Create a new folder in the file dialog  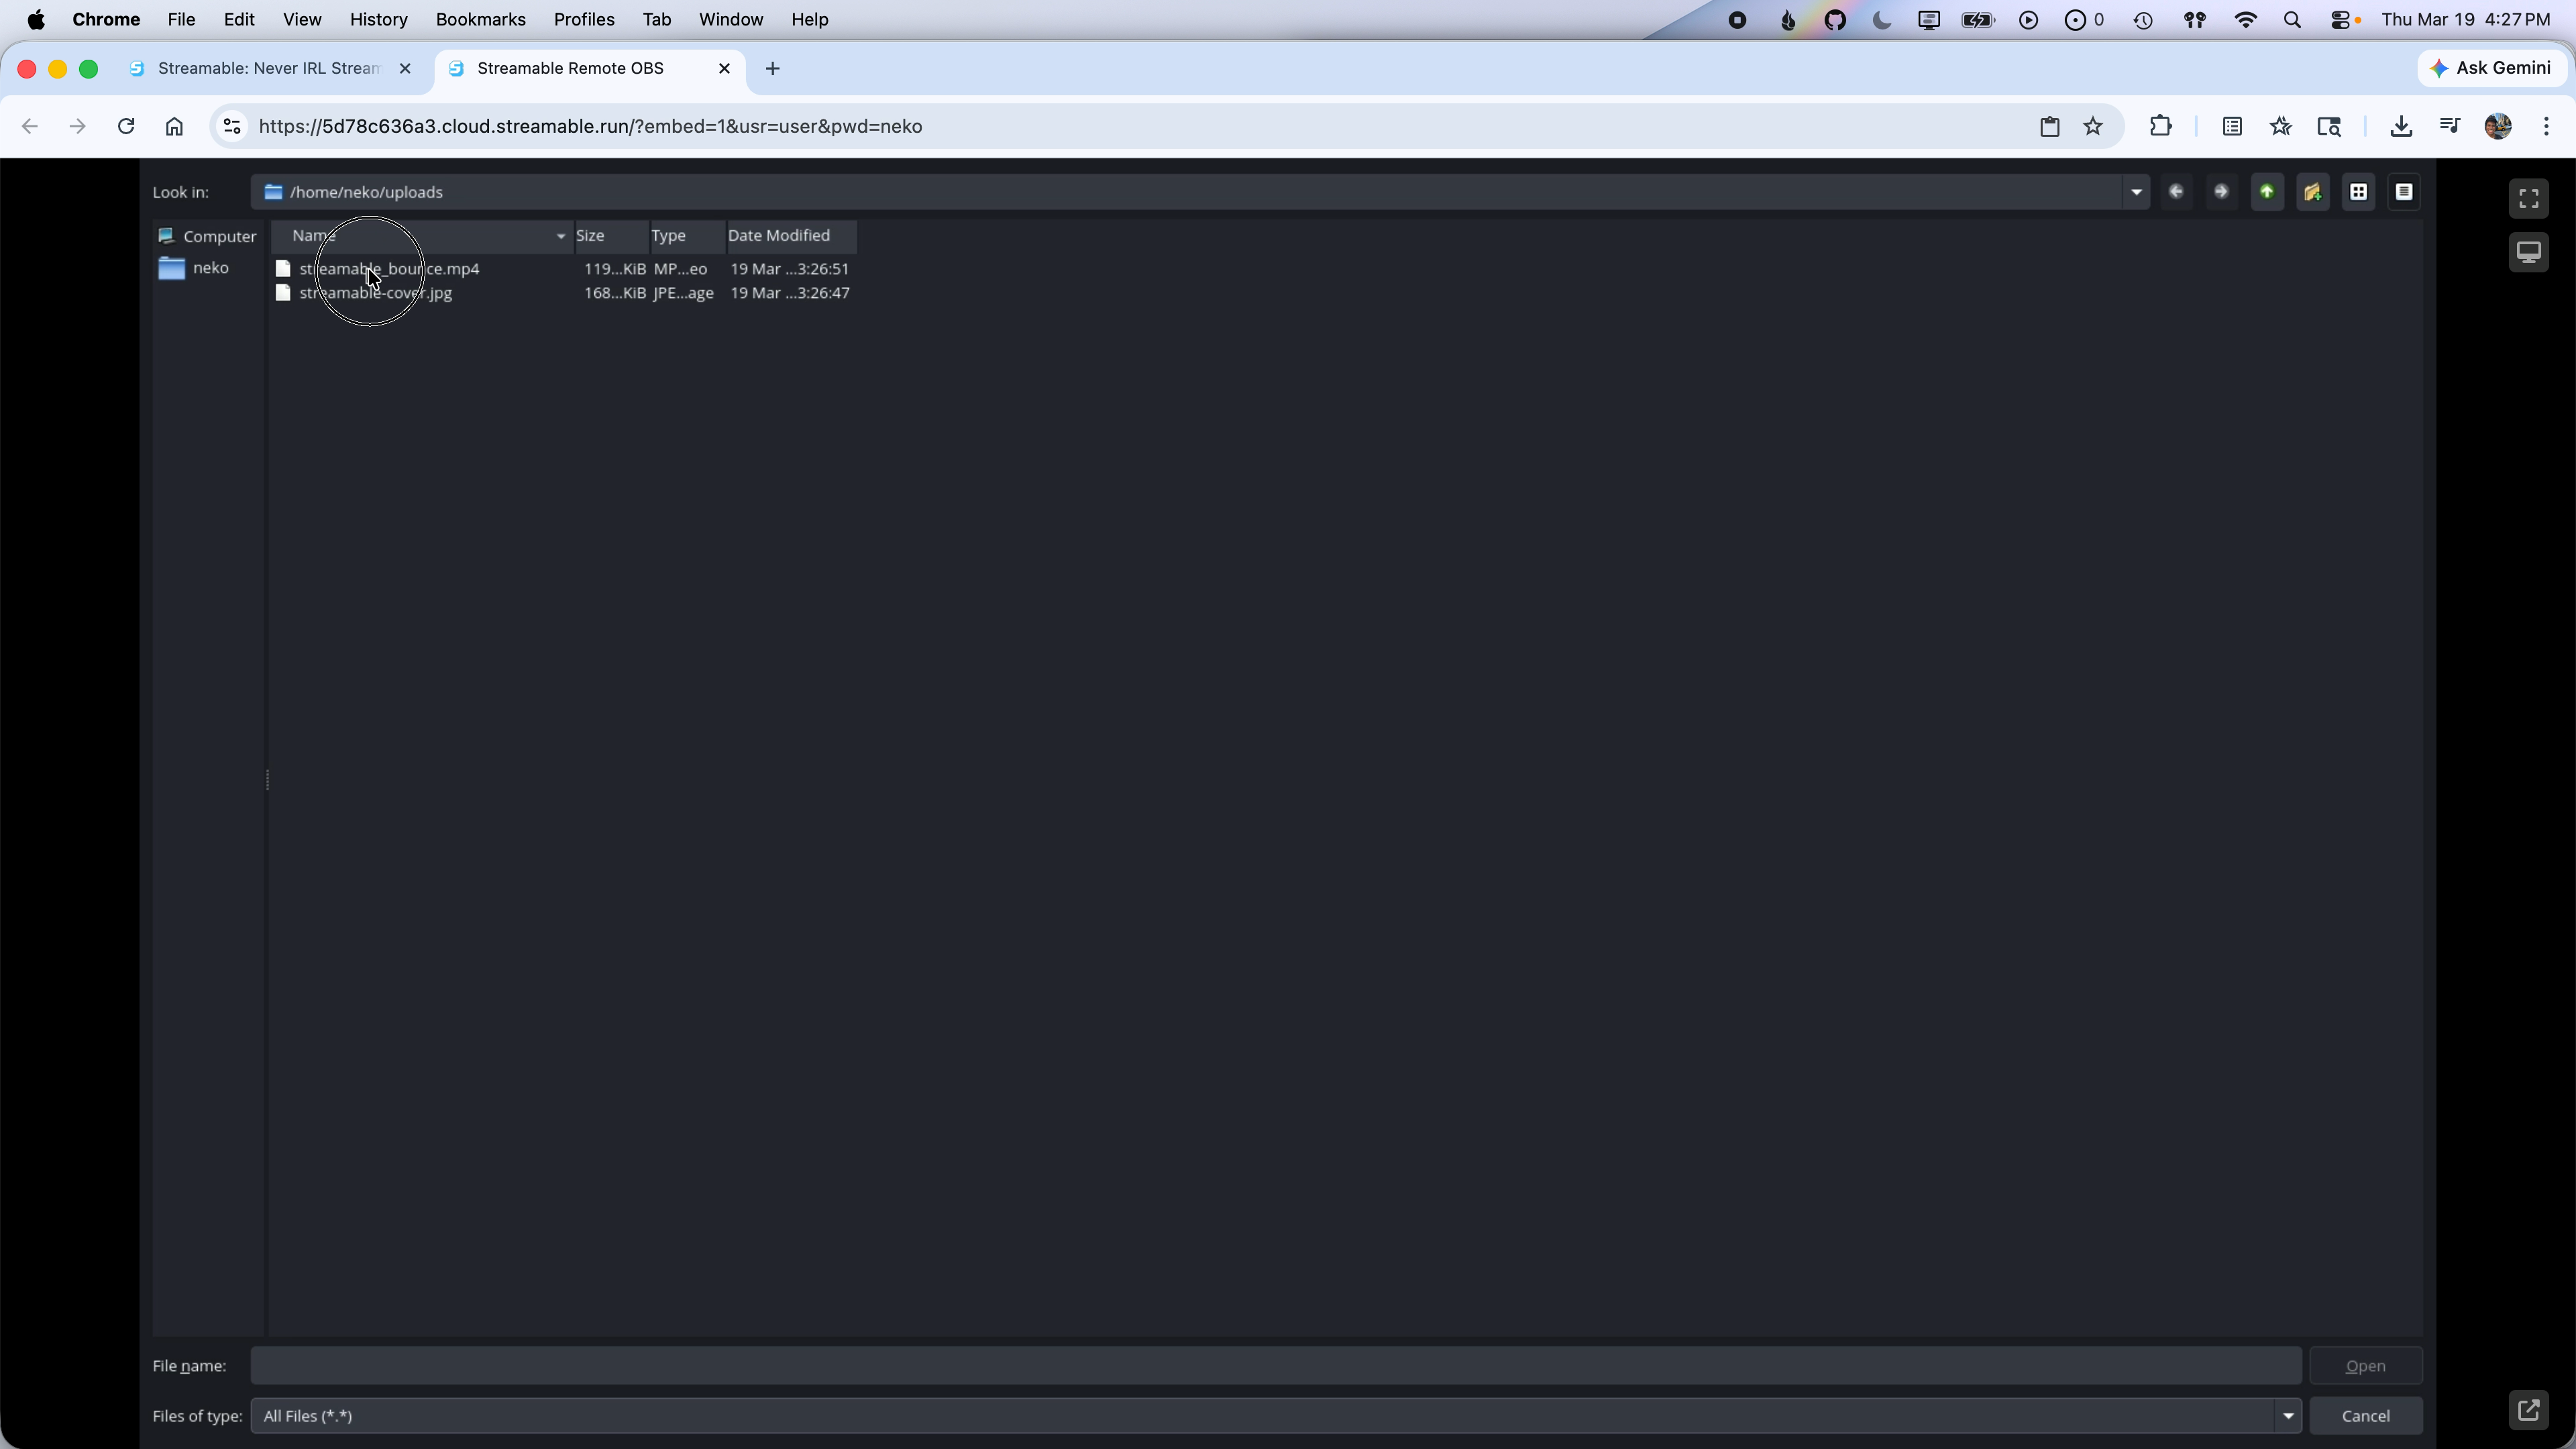click(x=2312, y=192)
